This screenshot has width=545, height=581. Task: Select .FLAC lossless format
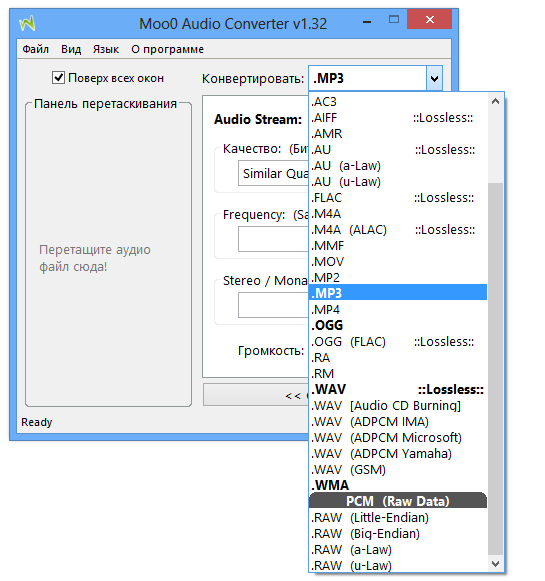click(398, 197)
